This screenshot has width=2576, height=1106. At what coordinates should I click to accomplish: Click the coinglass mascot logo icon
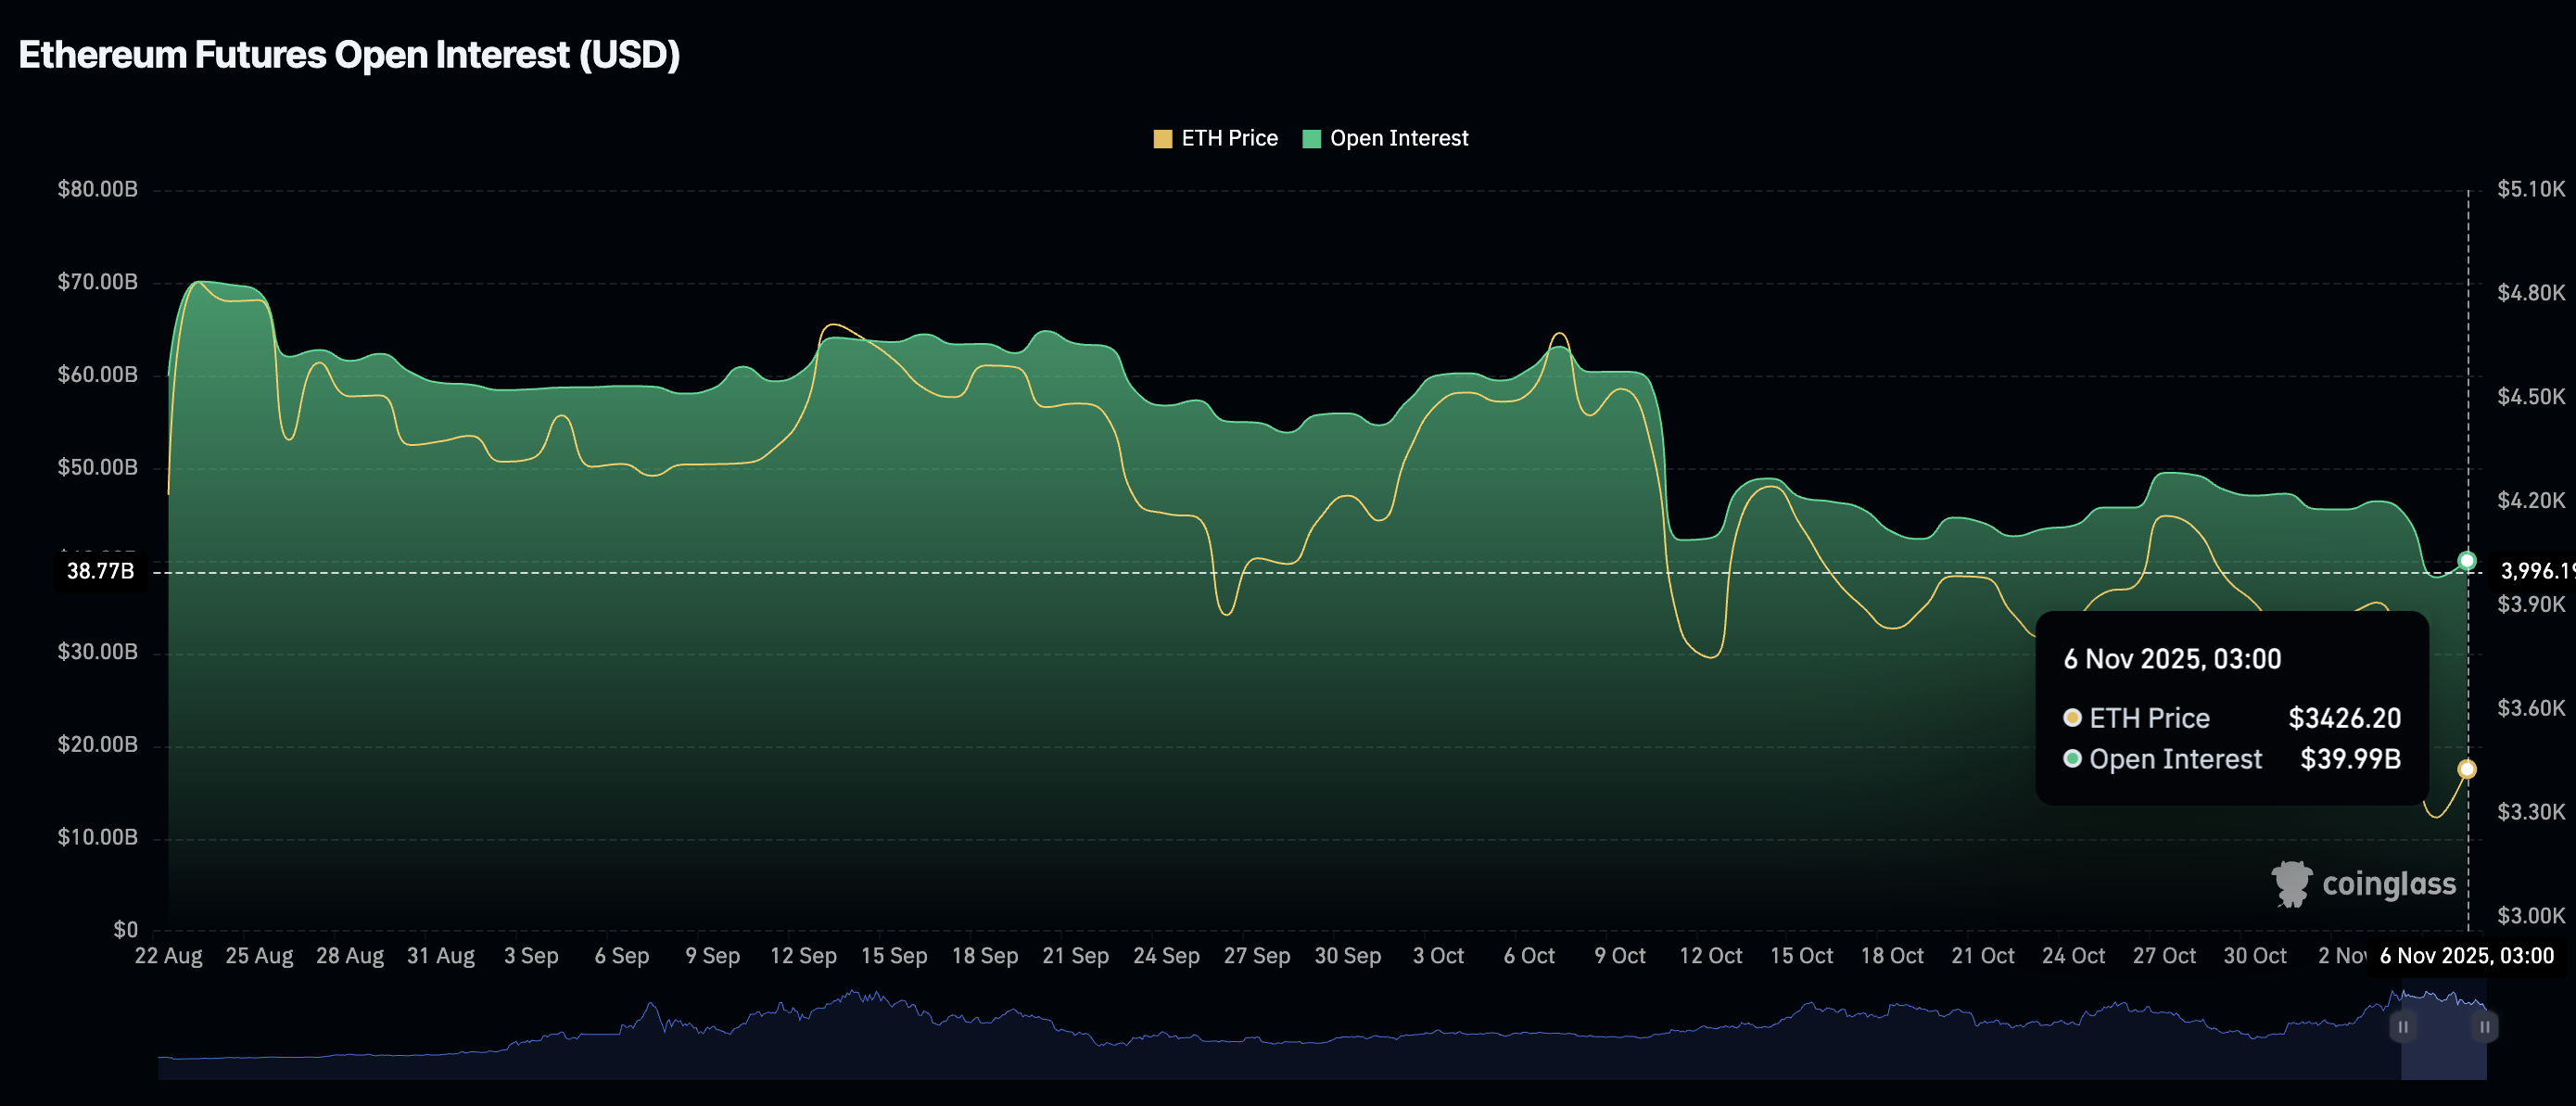pyautogui.click(x=2291, y=884)
